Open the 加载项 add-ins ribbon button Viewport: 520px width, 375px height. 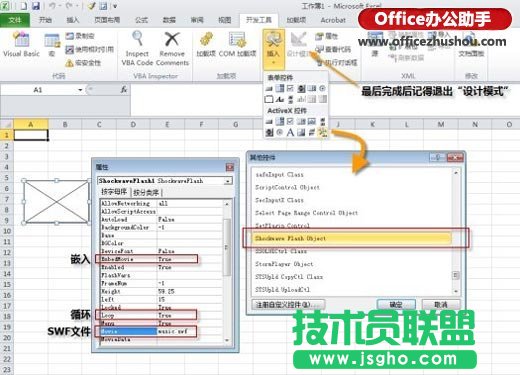click(206, 44)
